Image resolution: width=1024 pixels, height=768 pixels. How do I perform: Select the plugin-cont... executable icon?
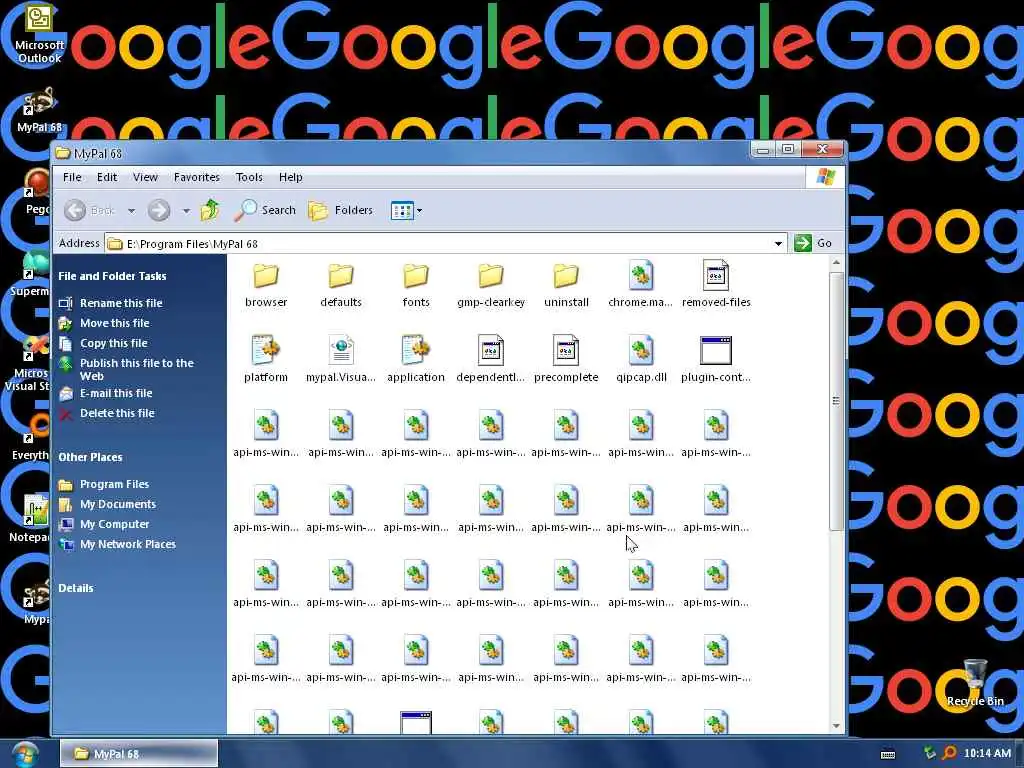click(716, 351)
